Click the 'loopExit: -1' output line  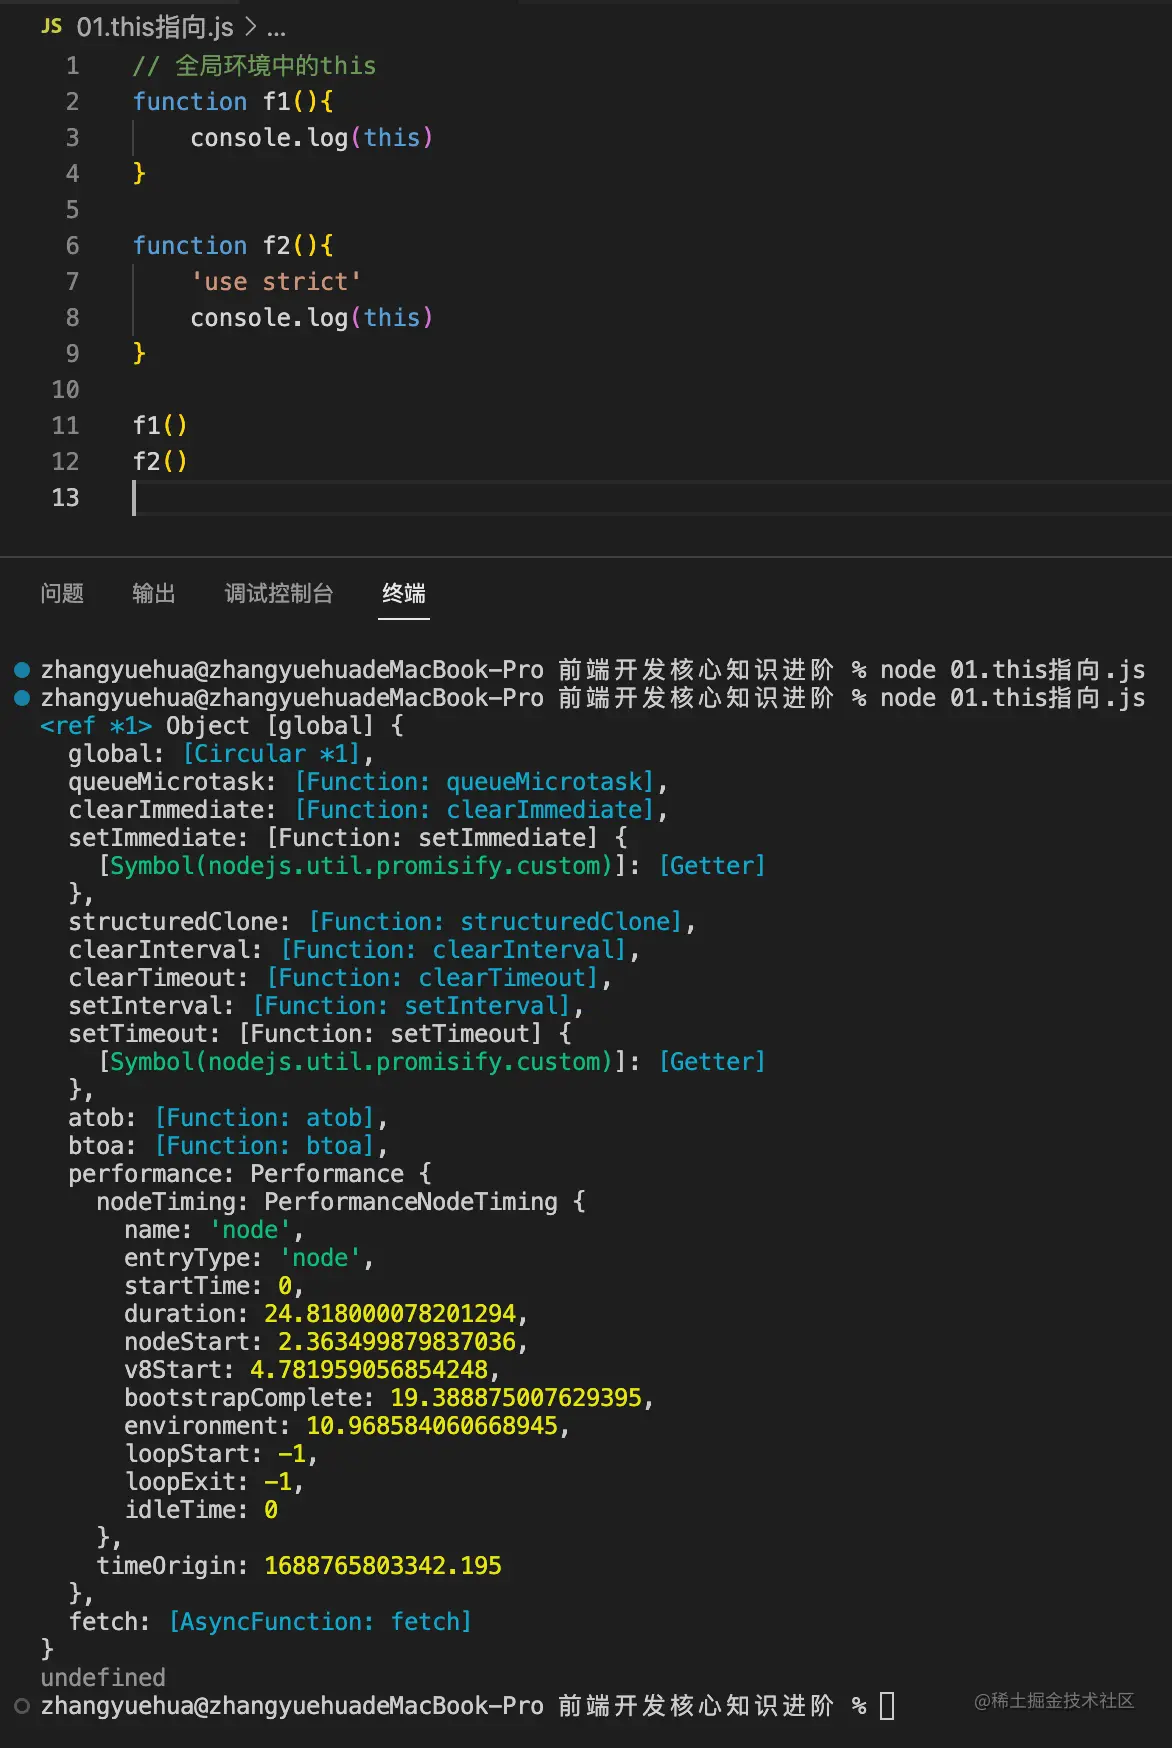coord(214,1482)
